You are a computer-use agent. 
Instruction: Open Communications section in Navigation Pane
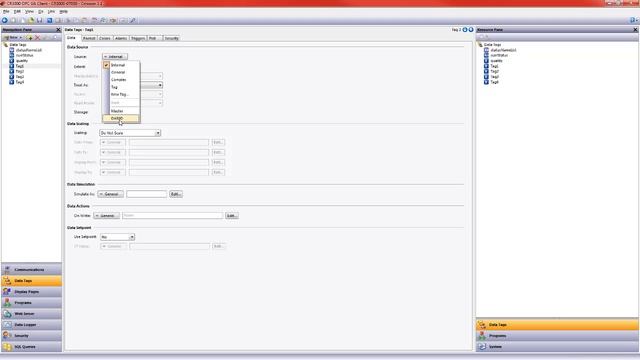tap(31, 270)
